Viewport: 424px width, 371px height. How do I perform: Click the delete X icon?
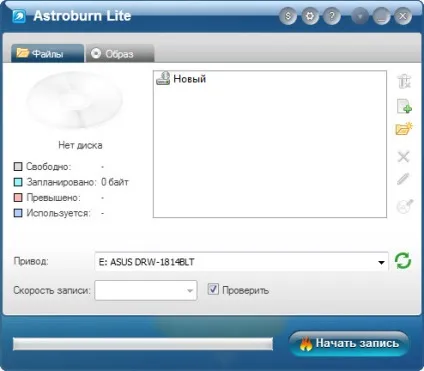pyautogui.click(x=404, y=156)
